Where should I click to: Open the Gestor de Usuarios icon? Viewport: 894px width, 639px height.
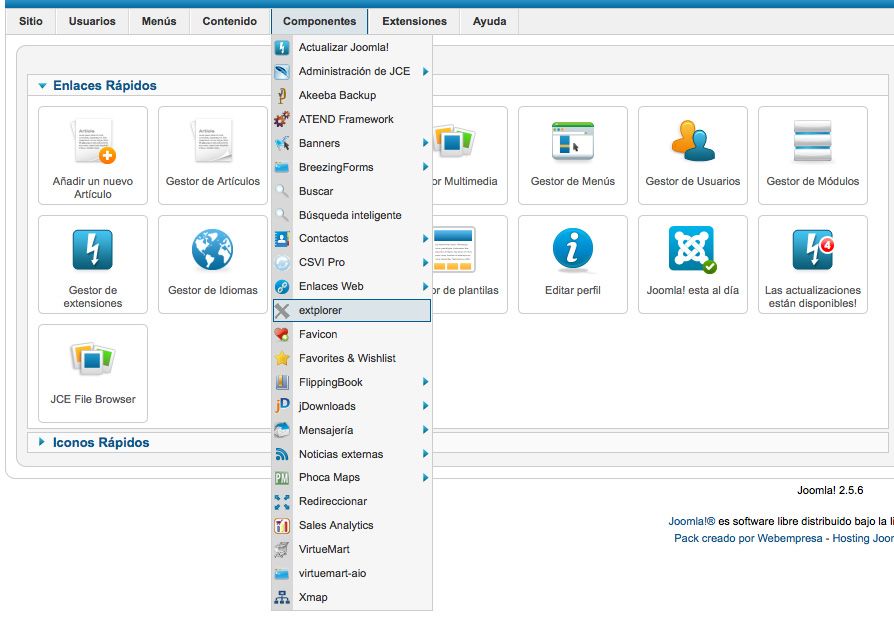coord(693,141)
